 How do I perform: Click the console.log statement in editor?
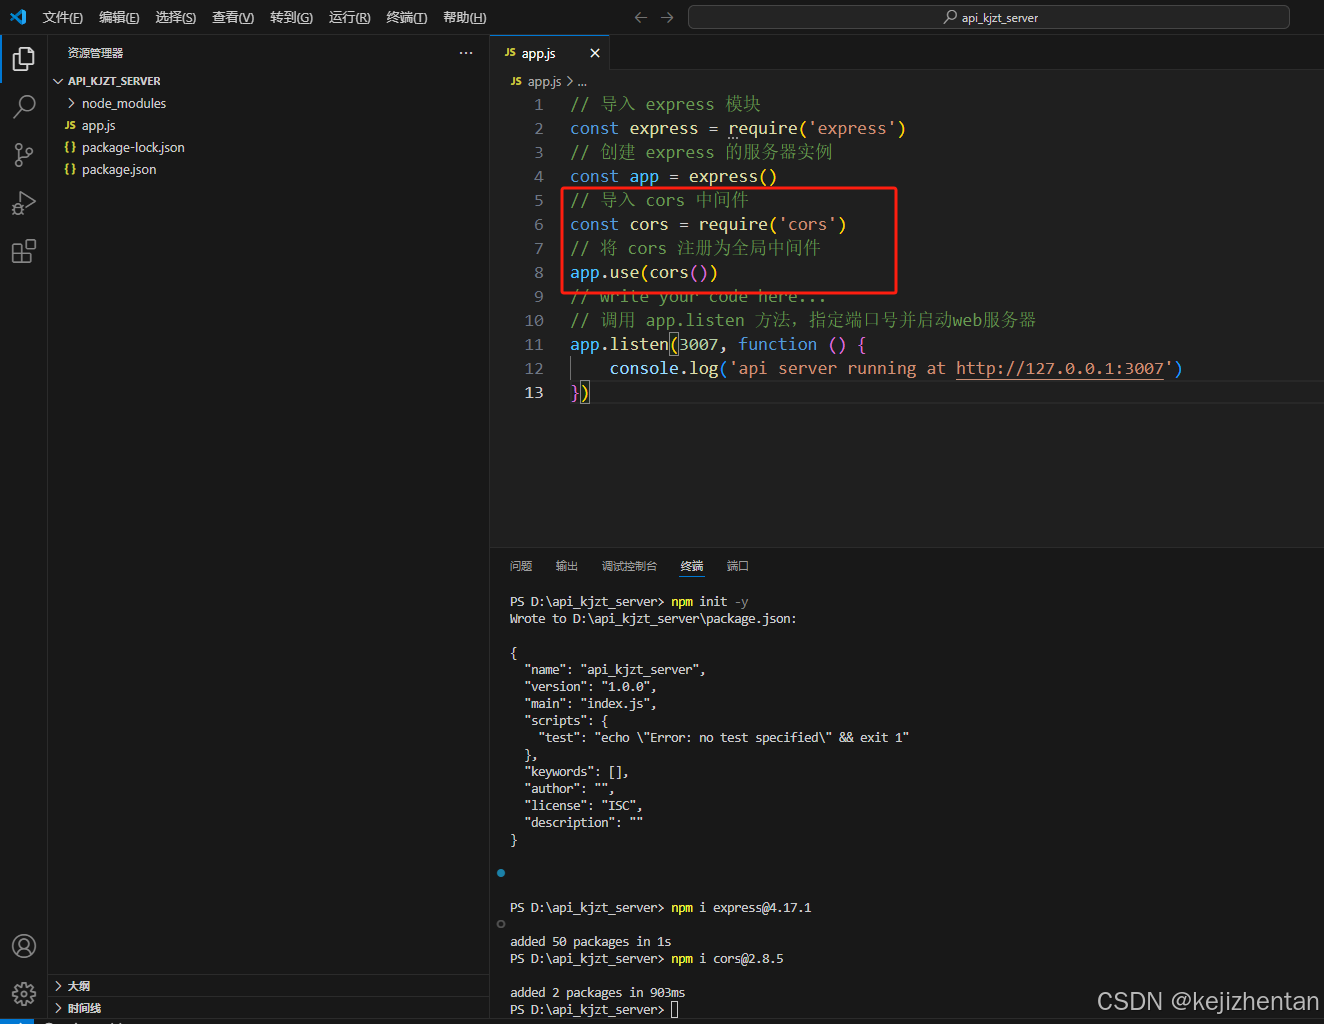(x=896, y=368)
